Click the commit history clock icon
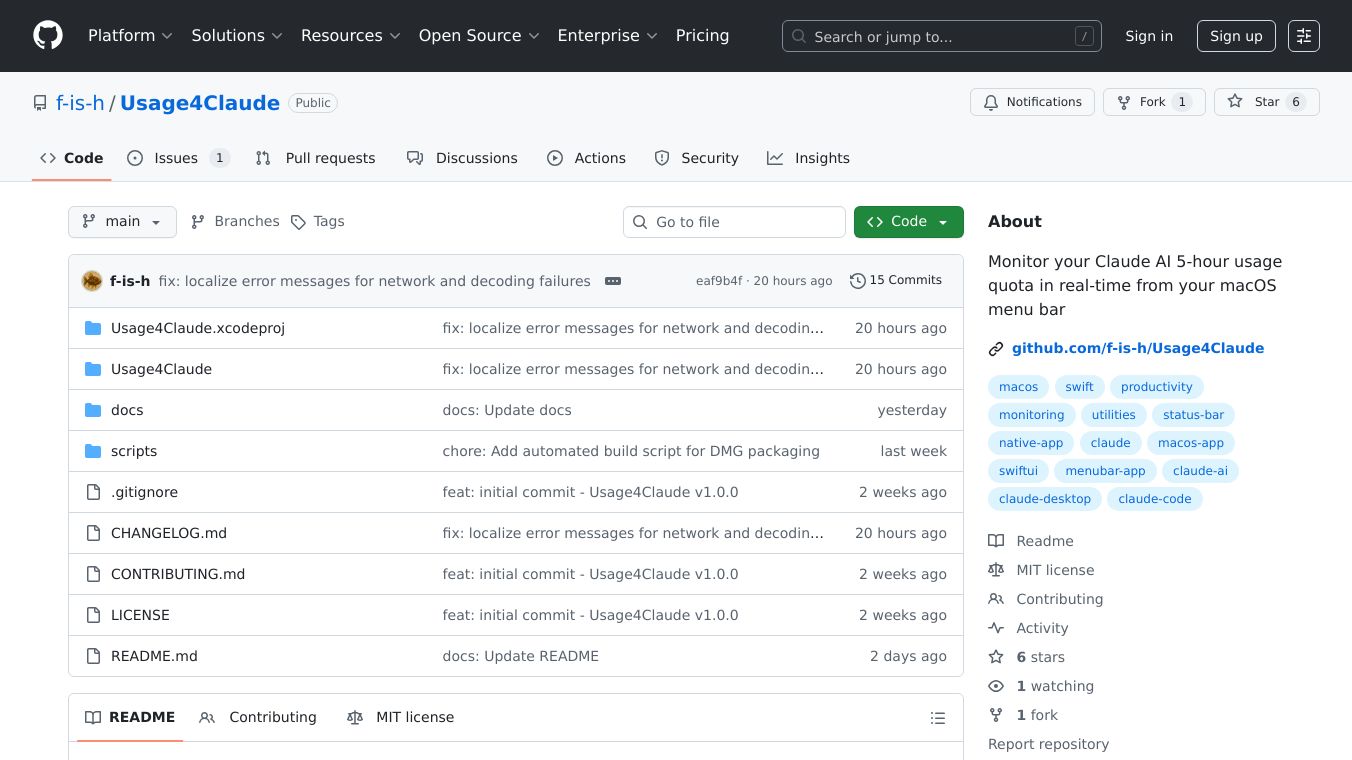This screenshot has width=1352, height=760. click(x=857, y=281)
